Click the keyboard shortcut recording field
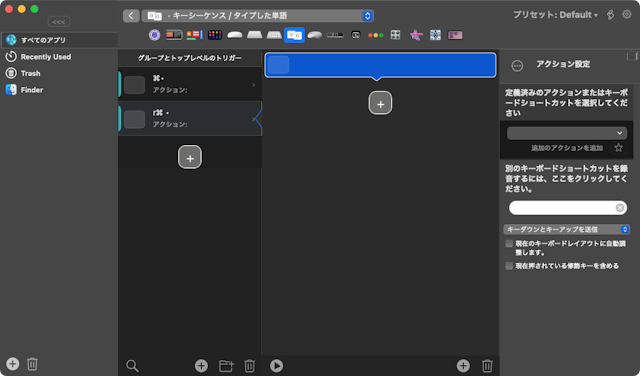640x376 pixels. pyautogui.click(x=568, y=208)
